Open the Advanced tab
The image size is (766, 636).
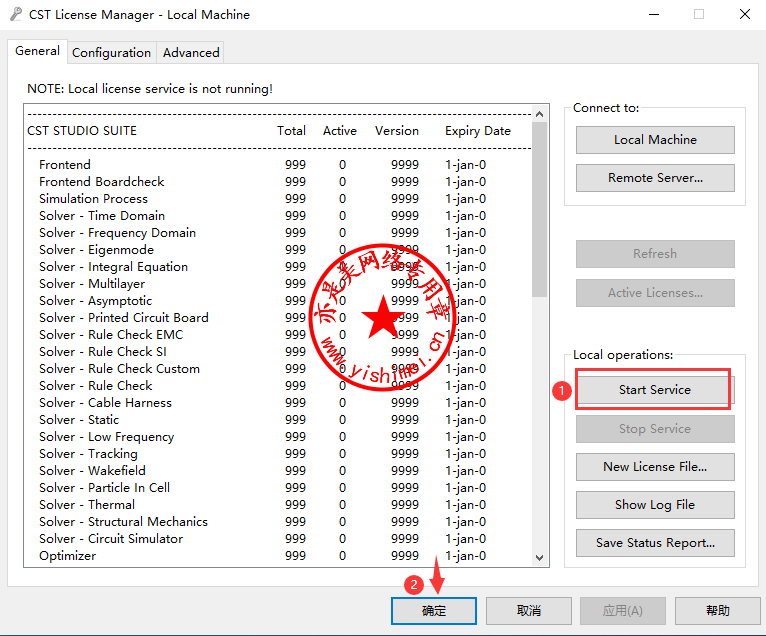[x=191, y=53]
